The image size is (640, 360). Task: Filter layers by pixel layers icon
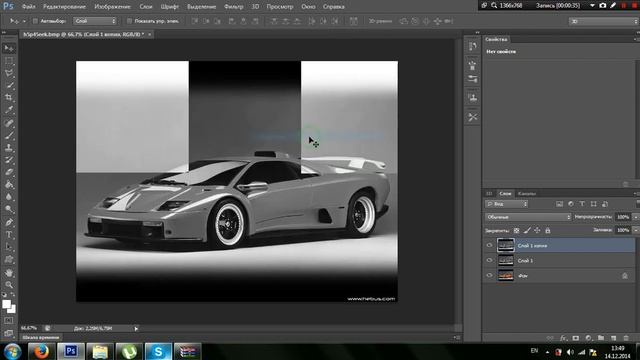(559, 204)
